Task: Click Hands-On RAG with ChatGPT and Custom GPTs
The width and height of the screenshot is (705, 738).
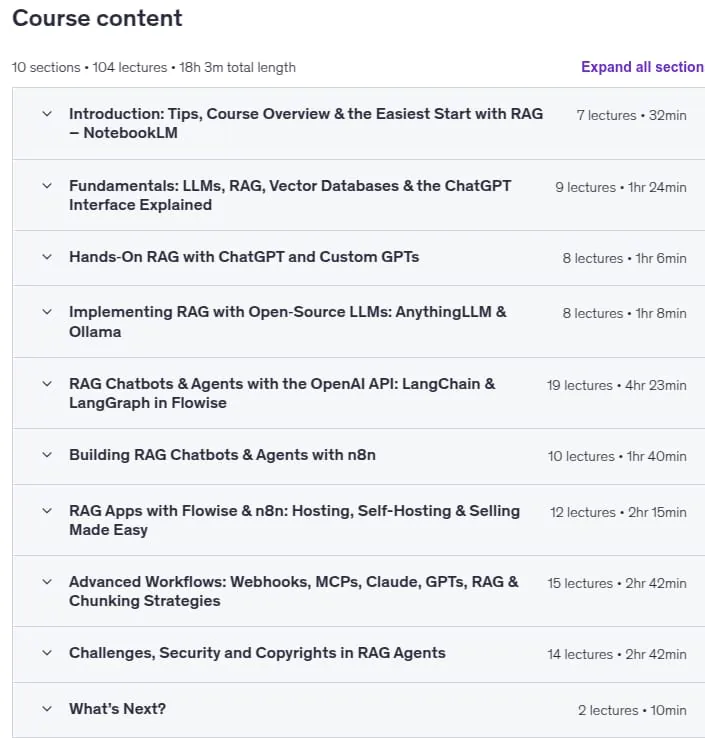Action: 244,257
